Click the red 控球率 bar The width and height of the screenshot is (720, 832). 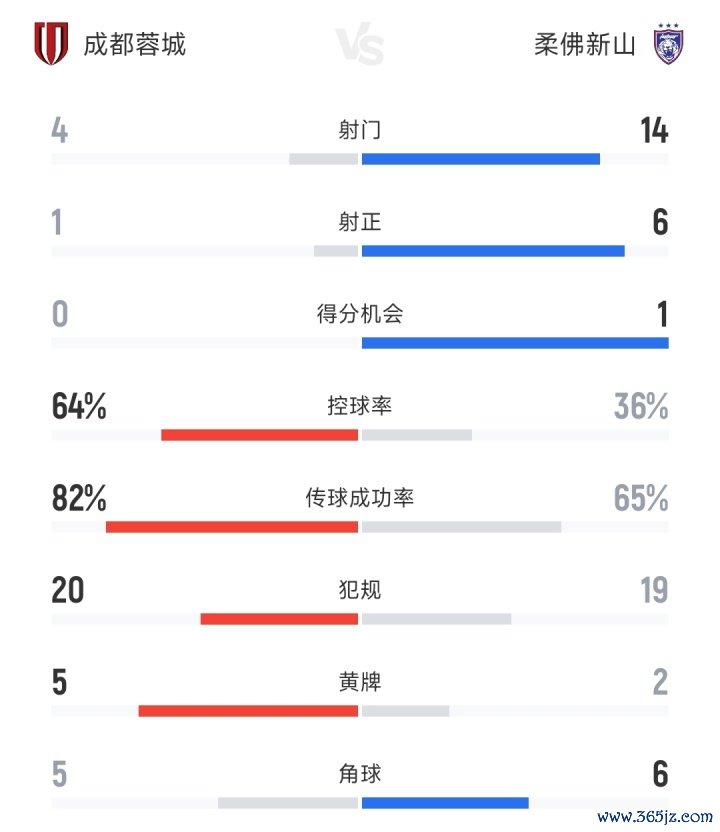(259, 435)
